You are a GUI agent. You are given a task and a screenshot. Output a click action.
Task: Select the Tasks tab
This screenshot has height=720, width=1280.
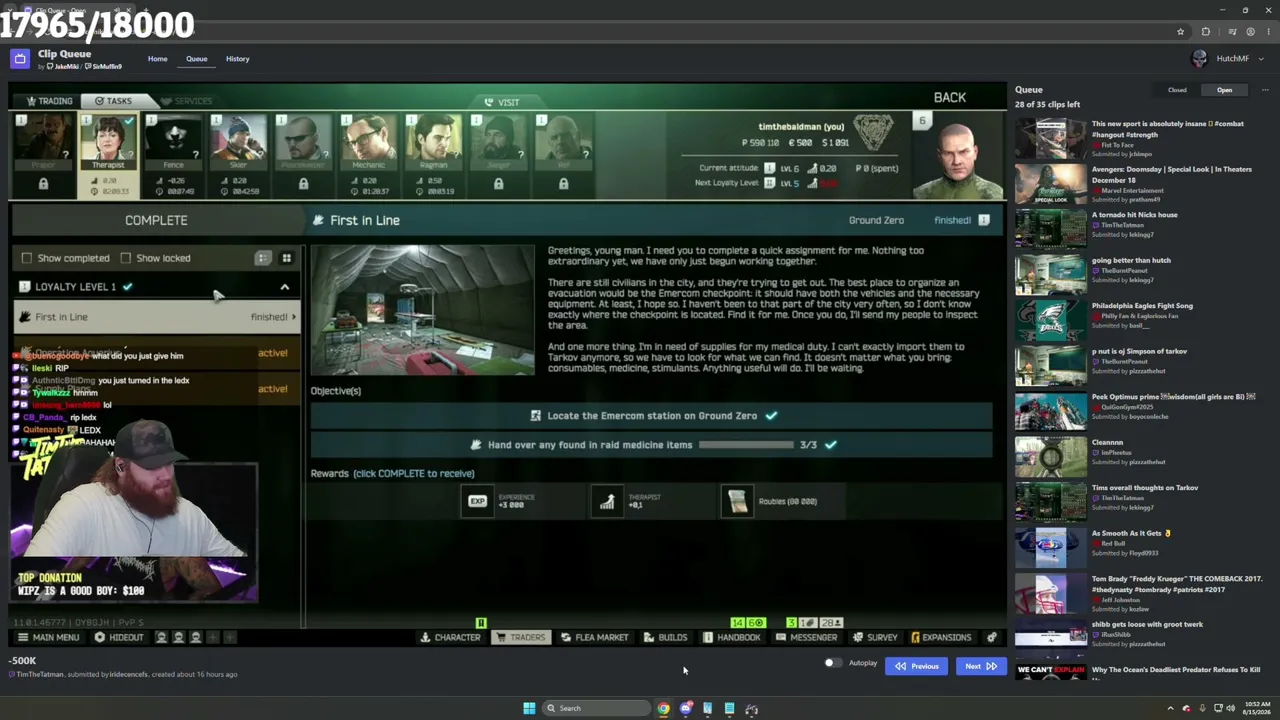click(x=114, y=101)
